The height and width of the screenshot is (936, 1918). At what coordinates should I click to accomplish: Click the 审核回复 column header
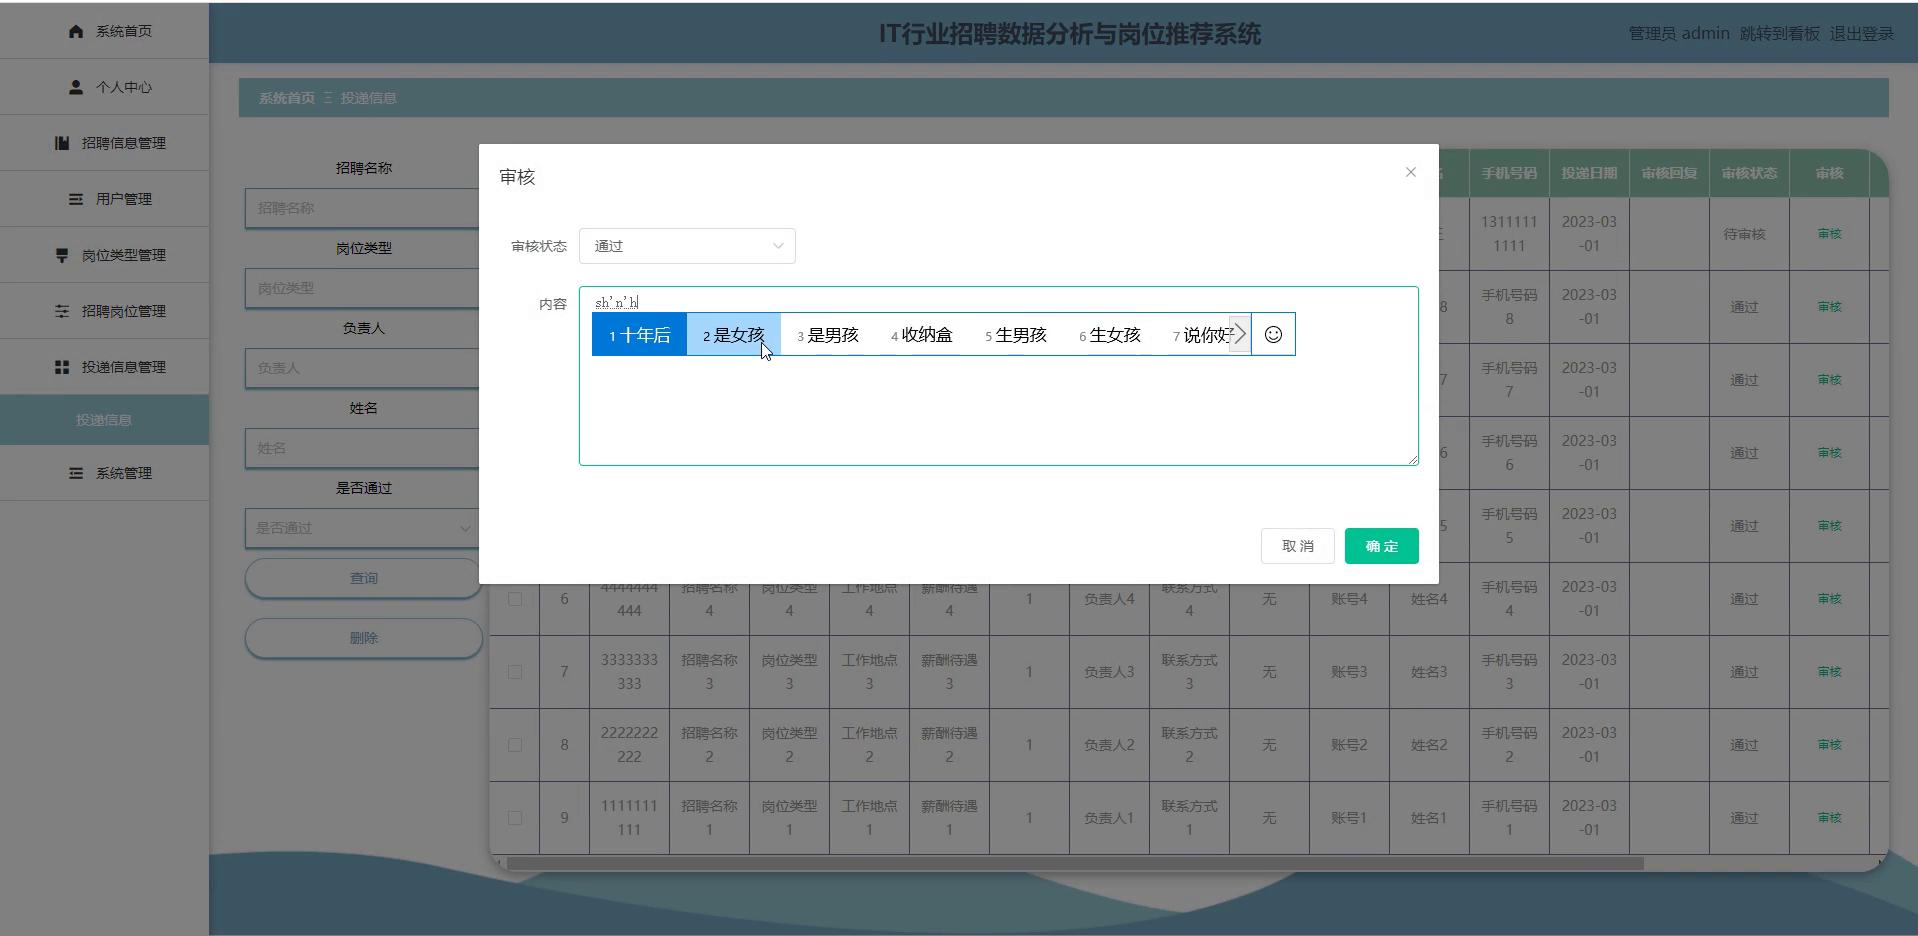pos(1669,173)
